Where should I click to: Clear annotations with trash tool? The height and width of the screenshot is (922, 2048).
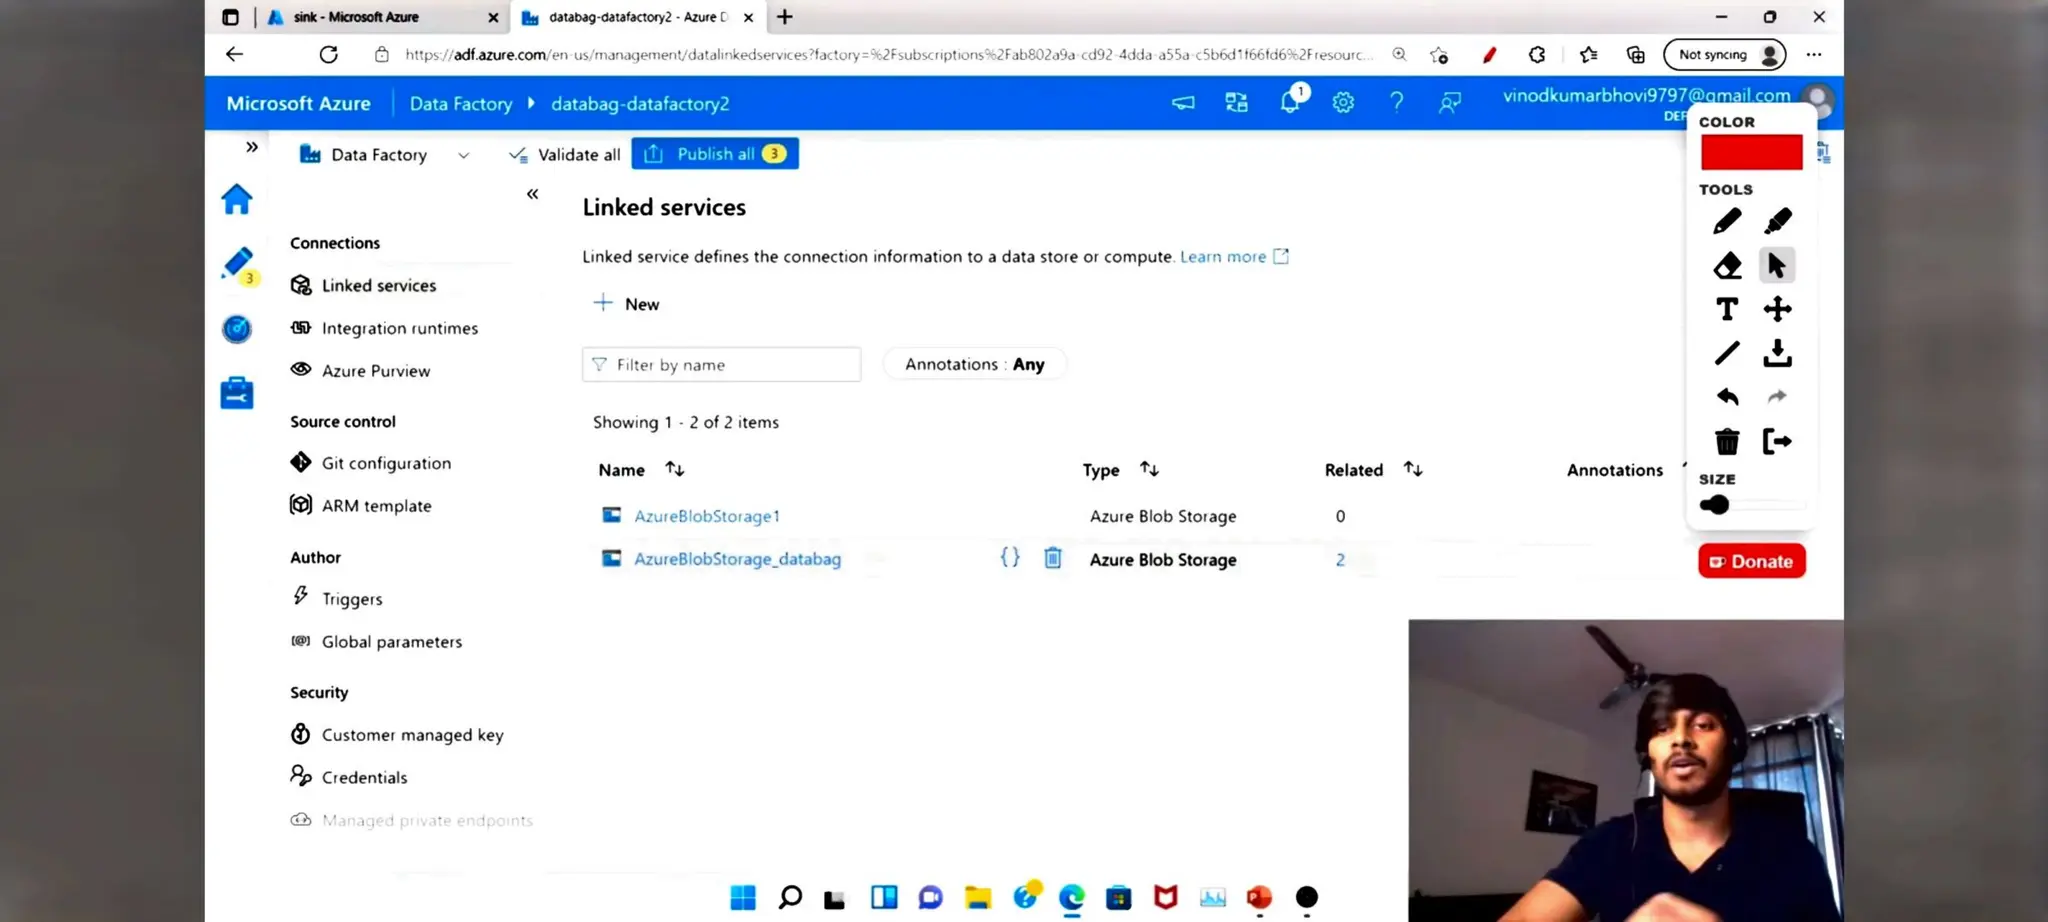(1727, 441)
